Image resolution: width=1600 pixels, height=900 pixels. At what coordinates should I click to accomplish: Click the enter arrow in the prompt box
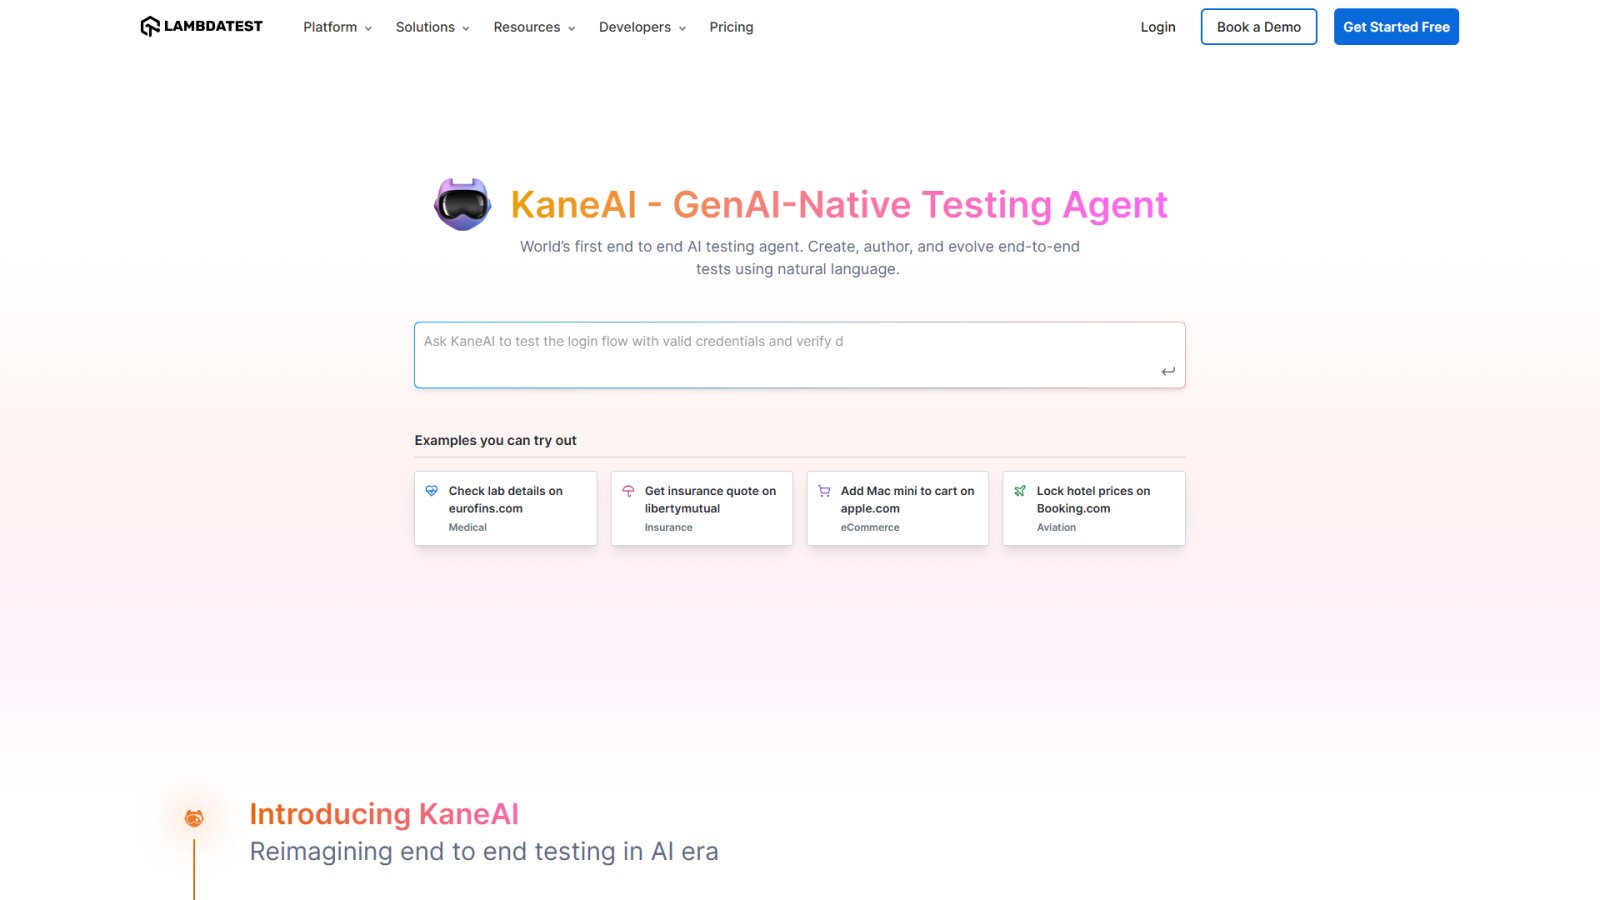1167,369
